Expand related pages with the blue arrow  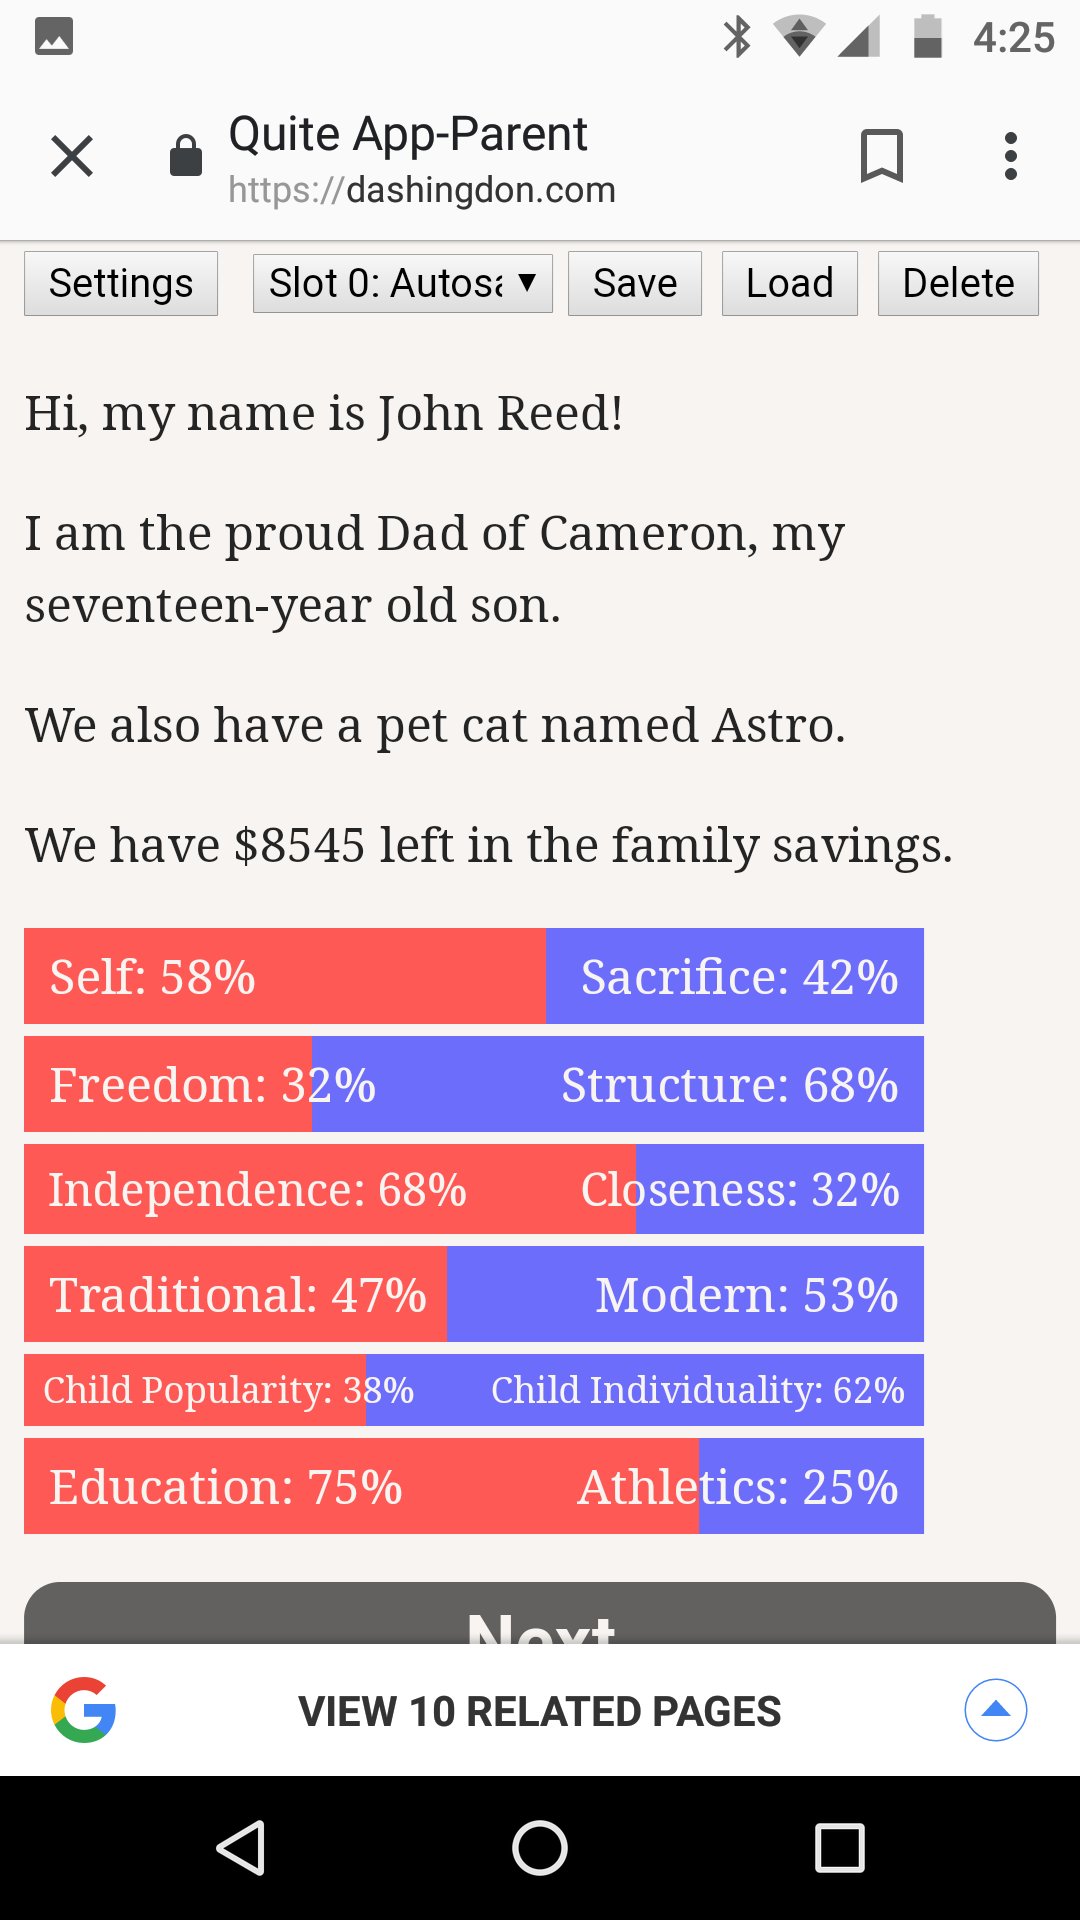tap(996, 1710)
